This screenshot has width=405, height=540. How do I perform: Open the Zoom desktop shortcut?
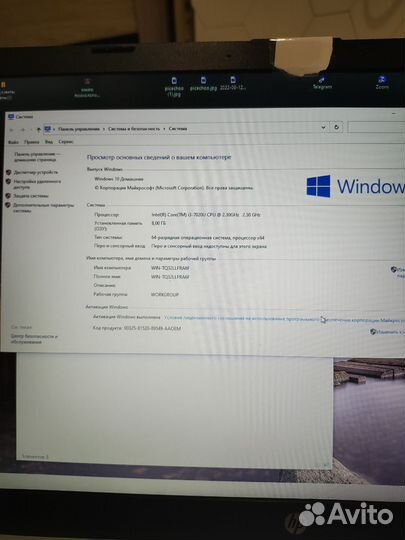382,83
